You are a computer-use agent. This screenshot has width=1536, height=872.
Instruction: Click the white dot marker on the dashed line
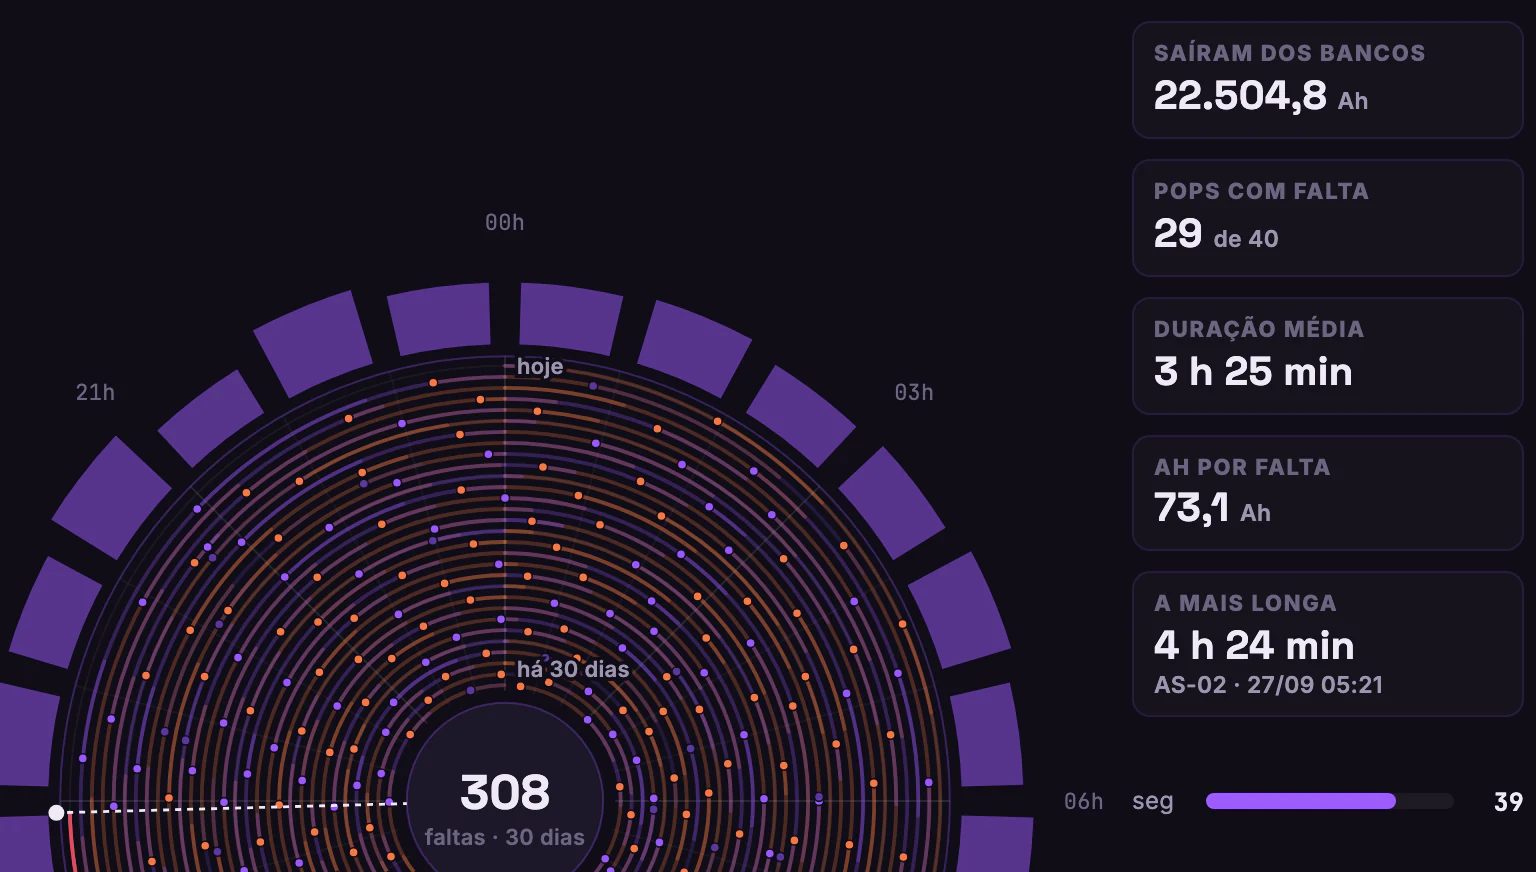pos(57,813)
